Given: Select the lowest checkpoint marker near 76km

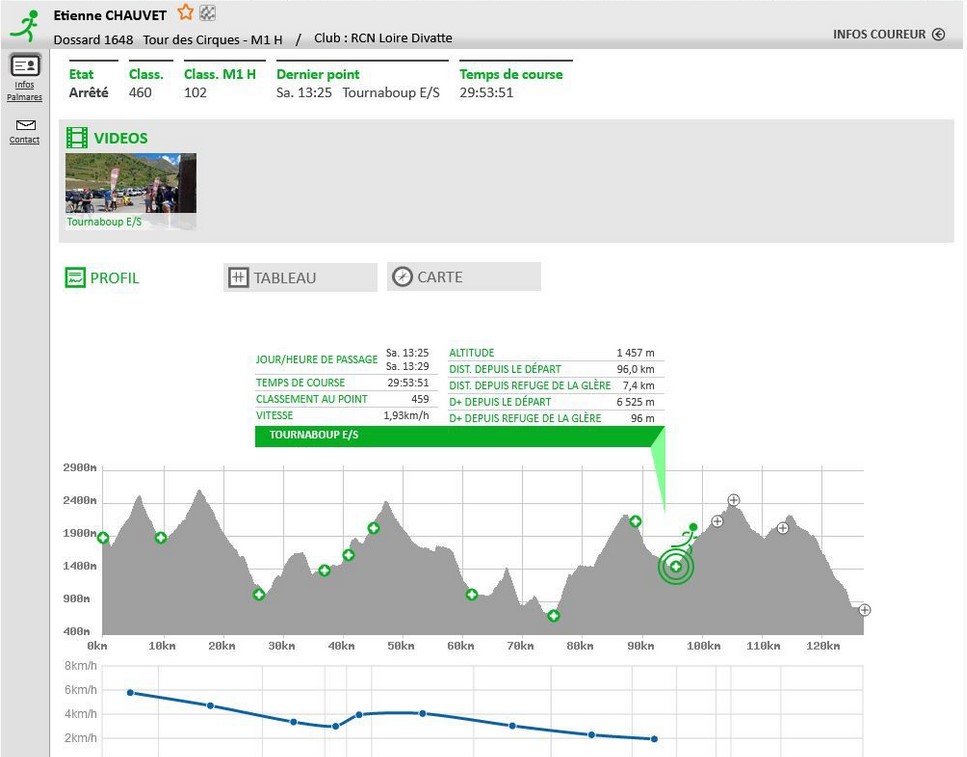Looking at the screenshot, I should click(x=554, y=616).
